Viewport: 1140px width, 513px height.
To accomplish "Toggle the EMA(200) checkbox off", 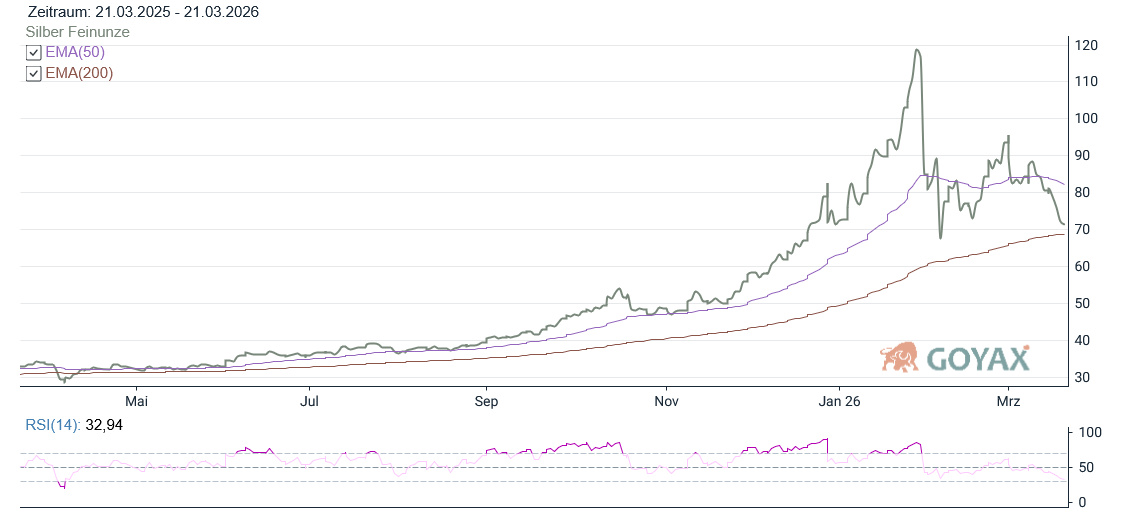I will pyautogui.click(x=34, y=74).
